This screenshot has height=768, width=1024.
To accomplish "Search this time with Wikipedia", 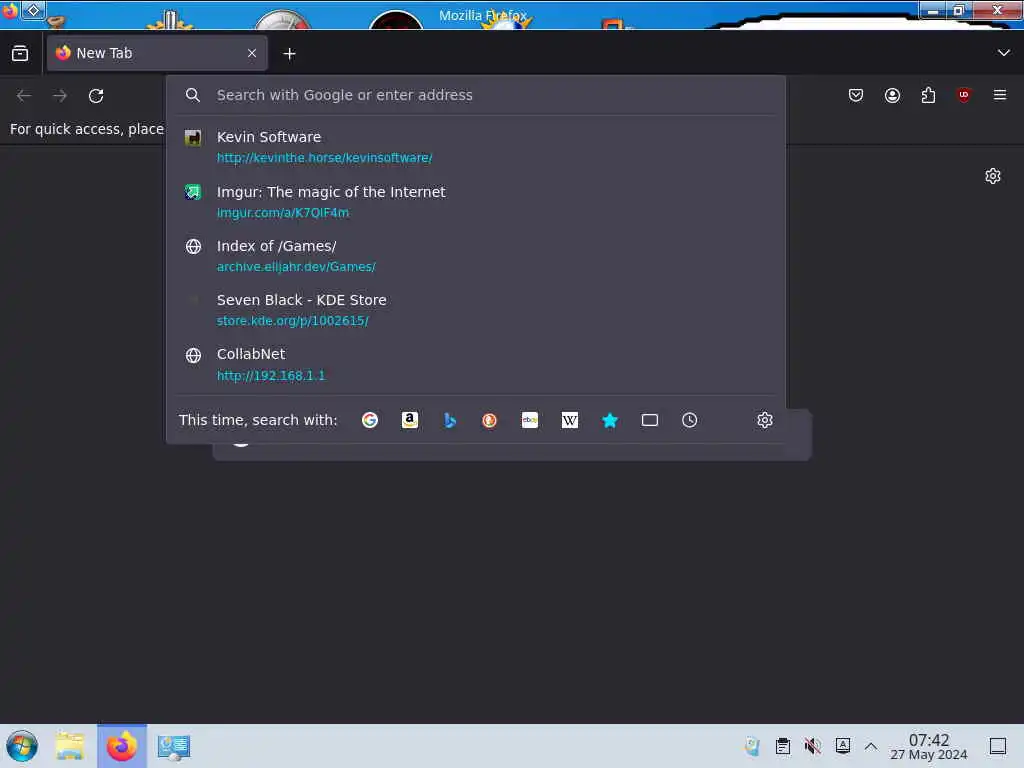I will pyautogui.click(x=569, y=420).
